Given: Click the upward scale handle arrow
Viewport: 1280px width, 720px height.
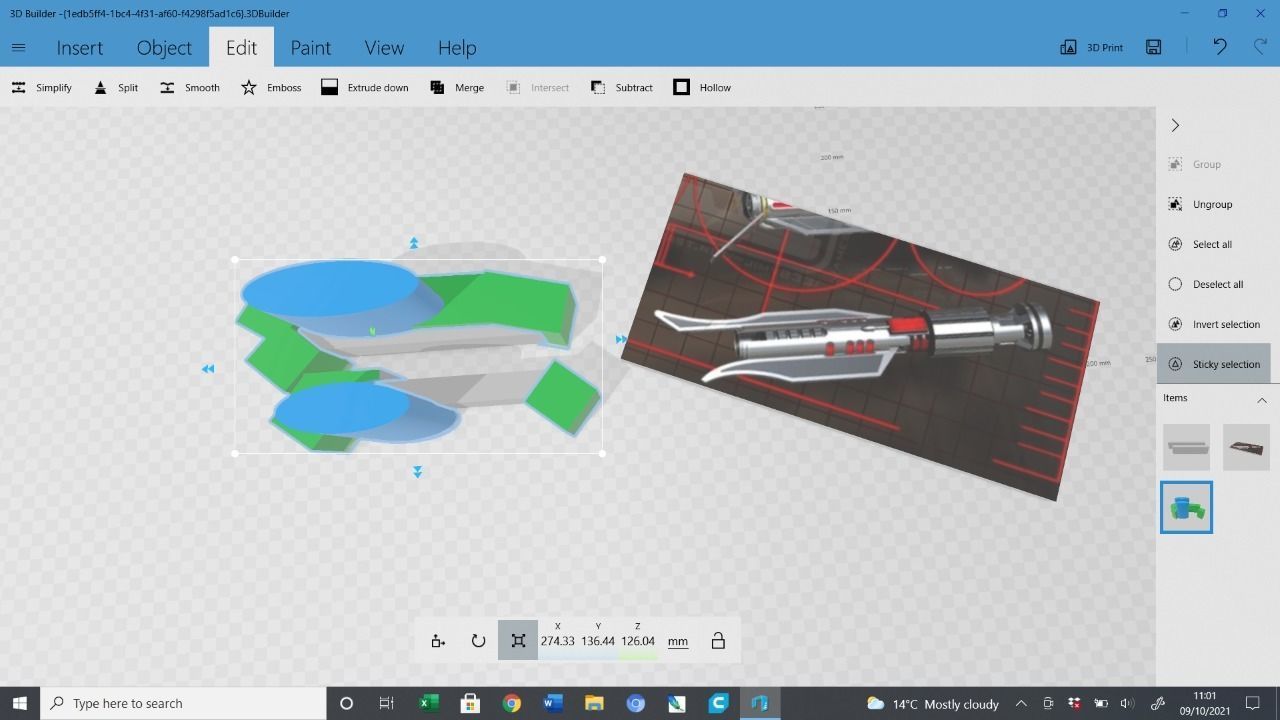Looking at the screenshot, I should (414, 243).
